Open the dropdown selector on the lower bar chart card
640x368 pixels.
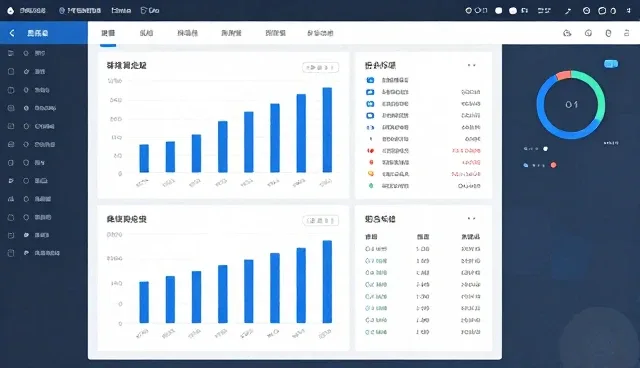(320, 221)
